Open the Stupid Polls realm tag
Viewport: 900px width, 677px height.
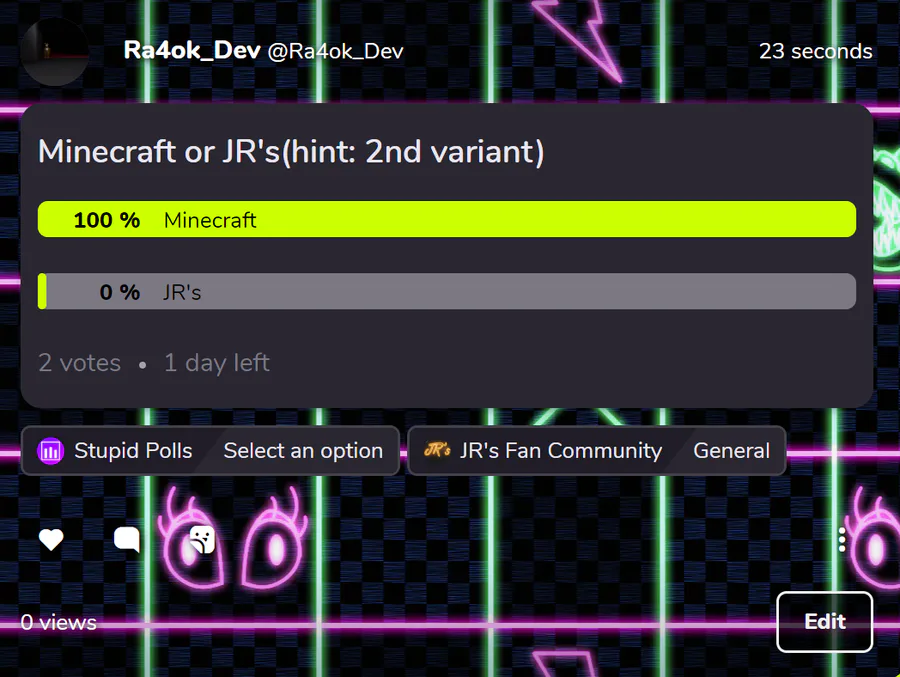click(116, 451)
